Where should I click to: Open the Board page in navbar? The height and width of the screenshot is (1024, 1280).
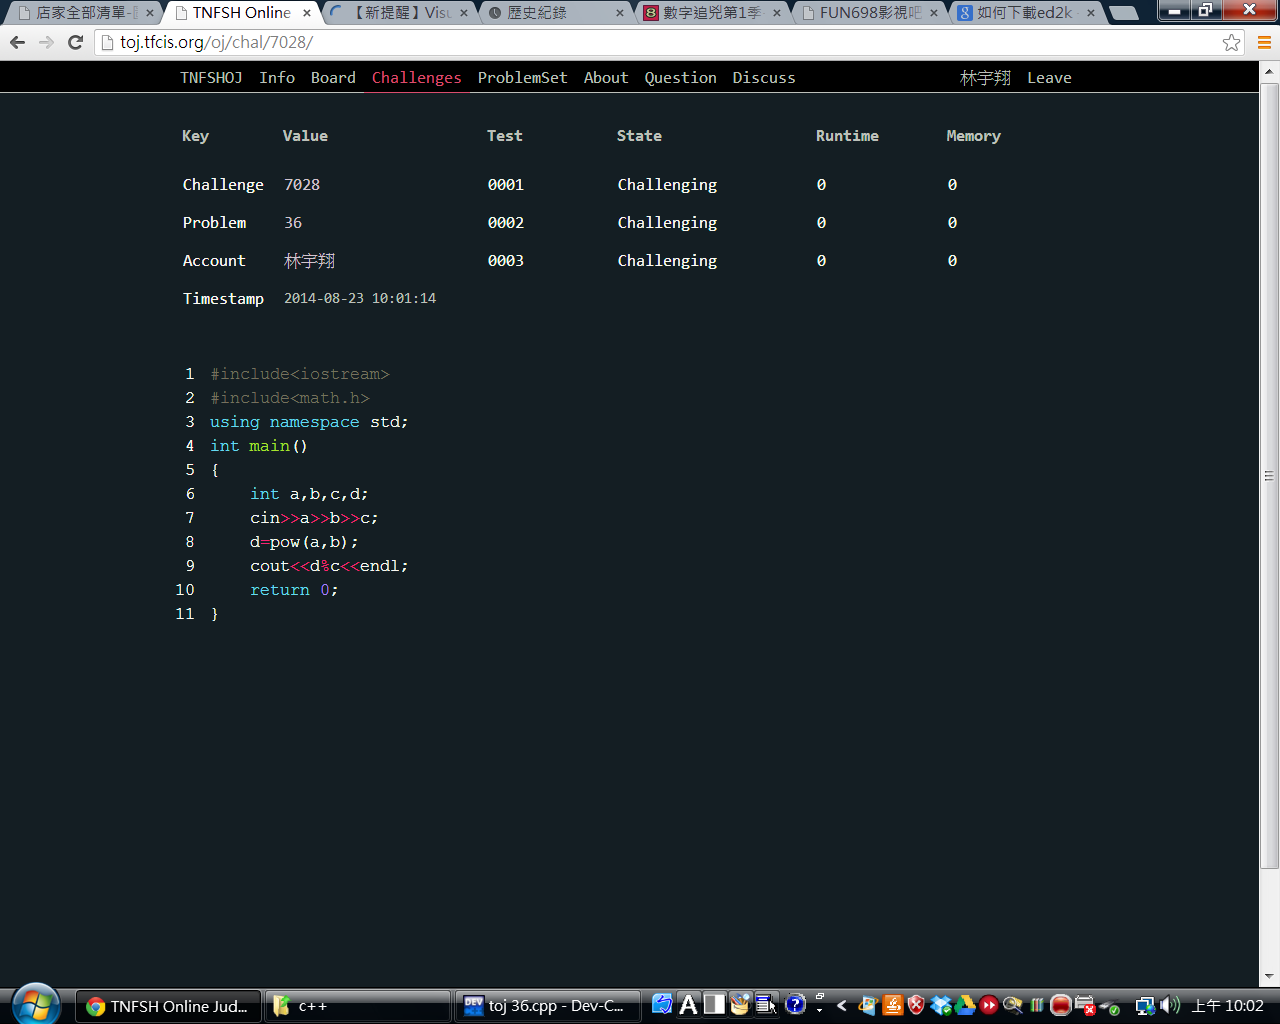(333, 78)
